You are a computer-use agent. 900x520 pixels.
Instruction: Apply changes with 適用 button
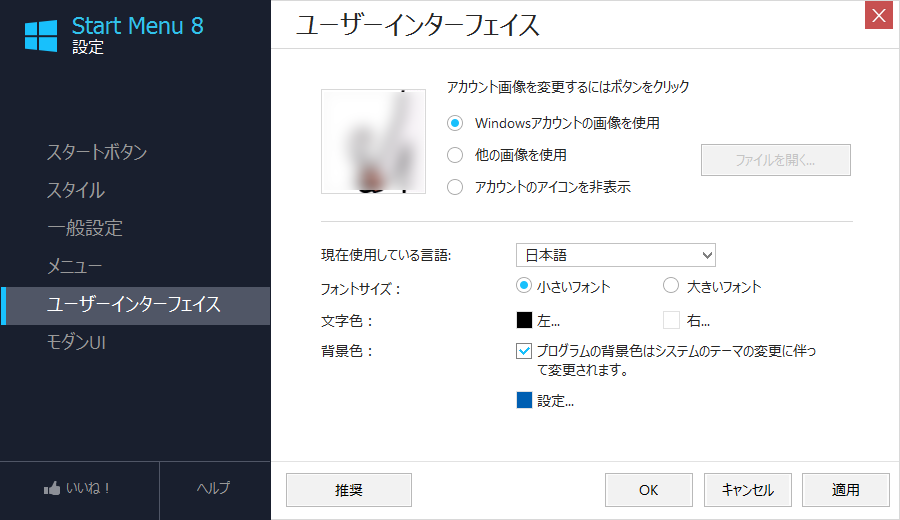845,490
